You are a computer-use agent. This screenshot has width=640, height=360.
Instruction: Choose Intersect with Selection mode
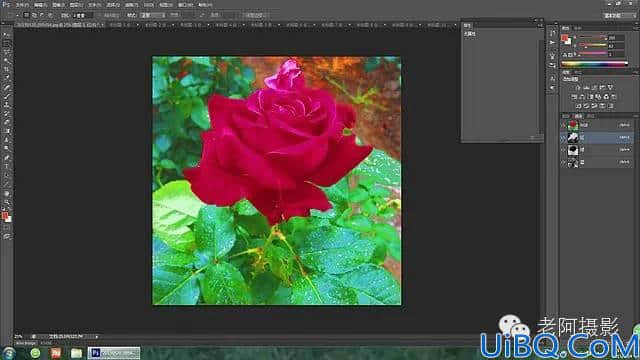pos(50,15)
